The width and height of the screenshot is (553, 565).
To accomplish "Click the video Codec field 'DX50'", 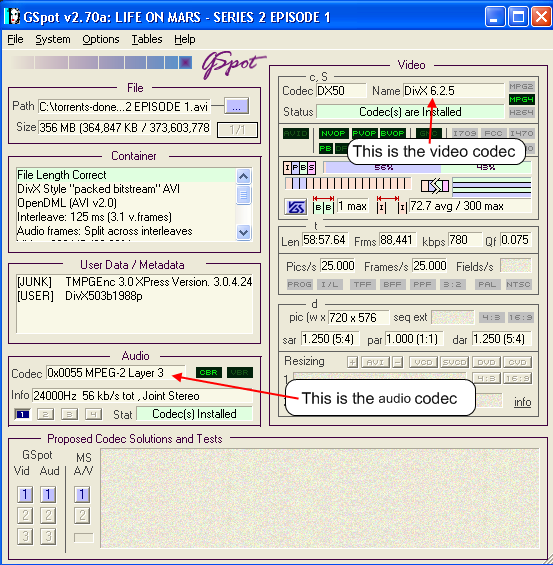I will point(341,90).
